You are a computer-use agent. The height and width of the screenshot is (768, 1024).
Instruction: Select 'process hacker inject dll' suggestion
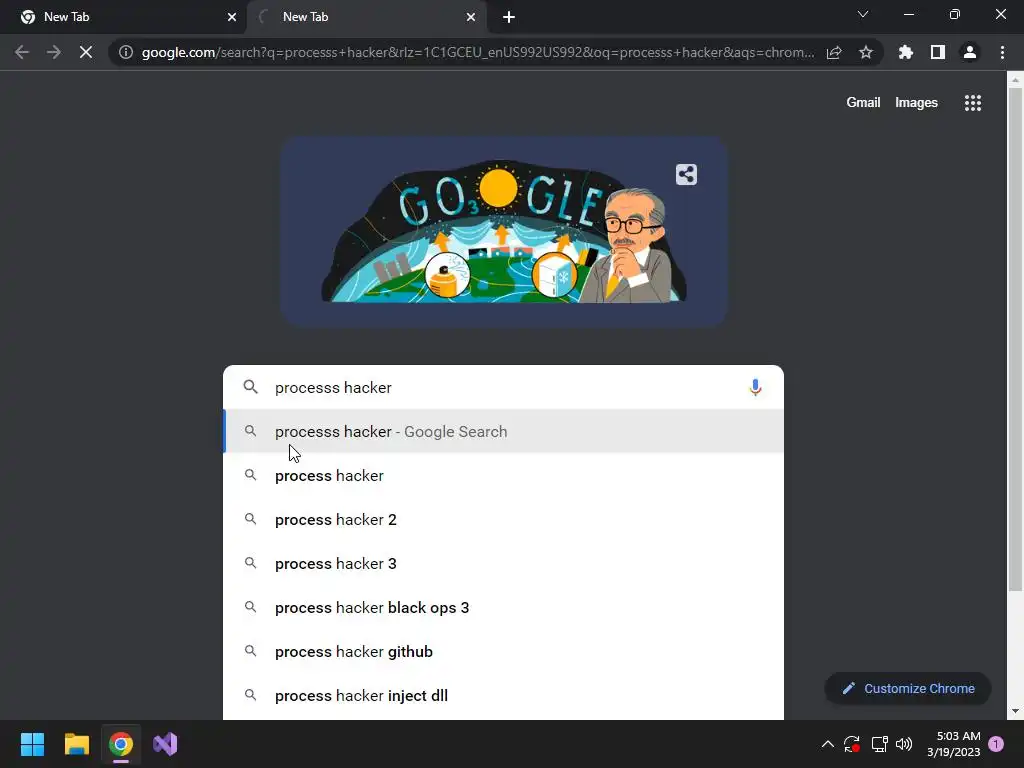(504, 696)
